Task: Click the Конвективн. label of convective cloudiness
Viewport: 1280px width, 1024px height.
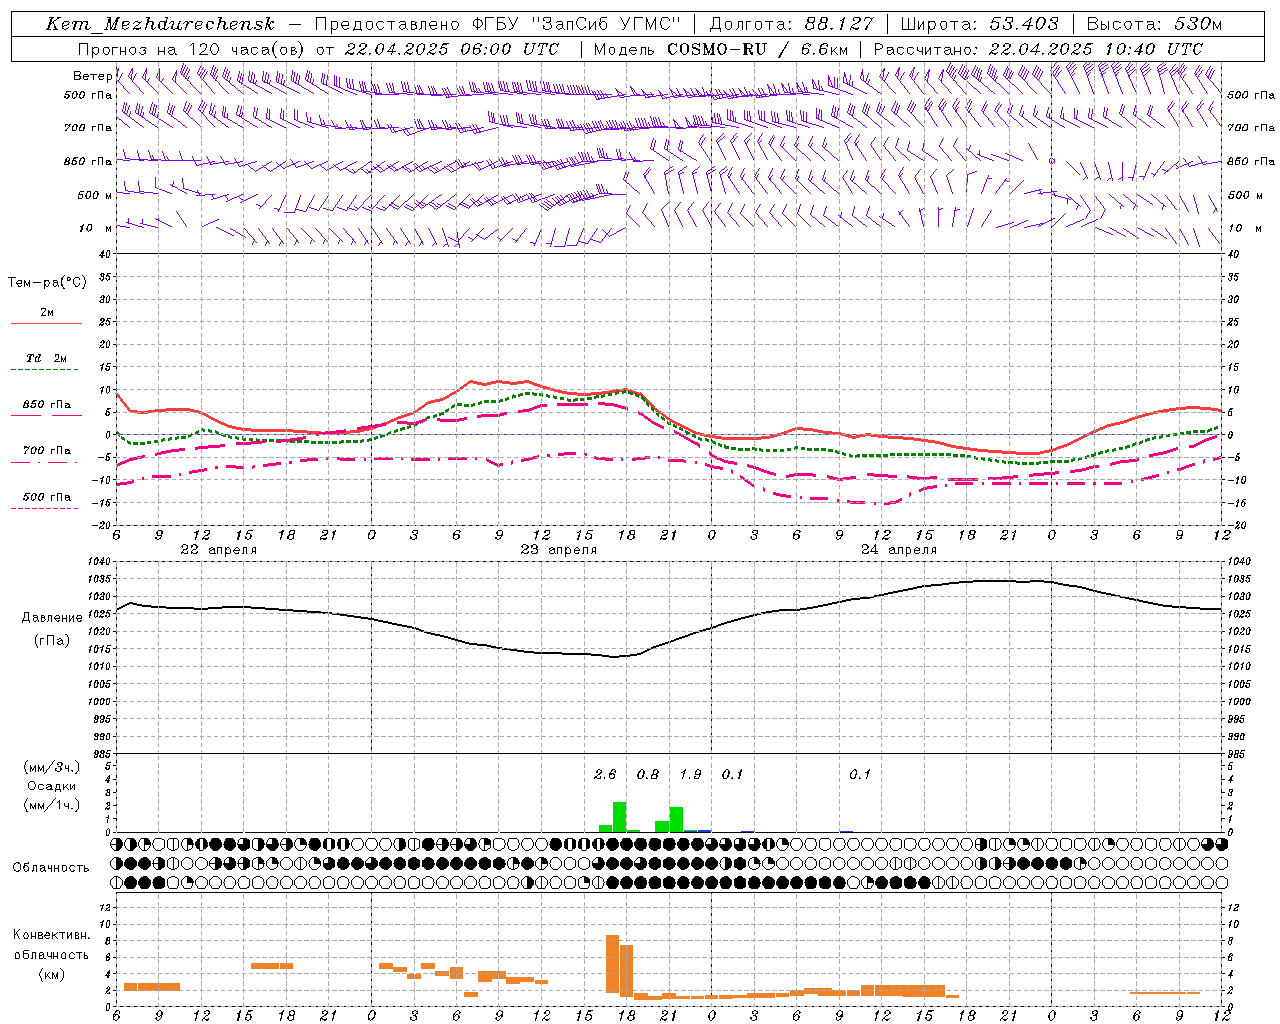Action: point(51,935)
